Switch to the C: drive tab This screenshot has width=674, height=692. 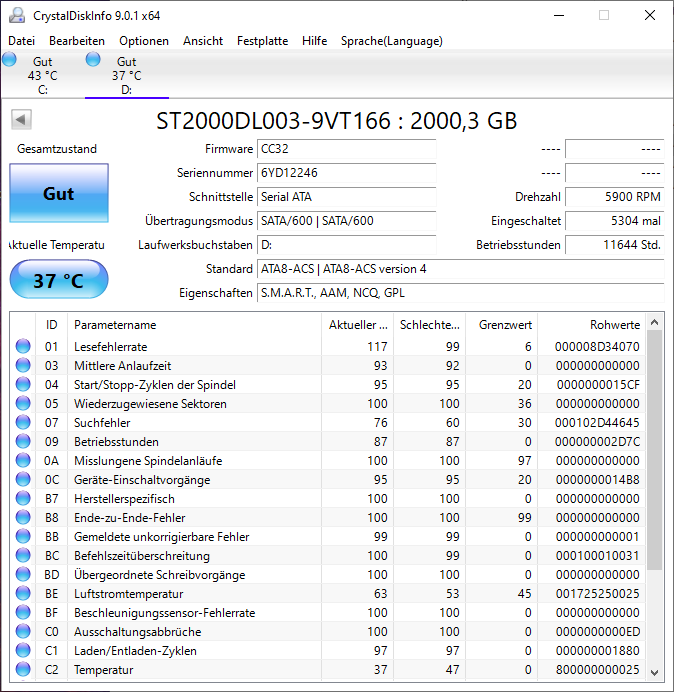coord(43,75)
